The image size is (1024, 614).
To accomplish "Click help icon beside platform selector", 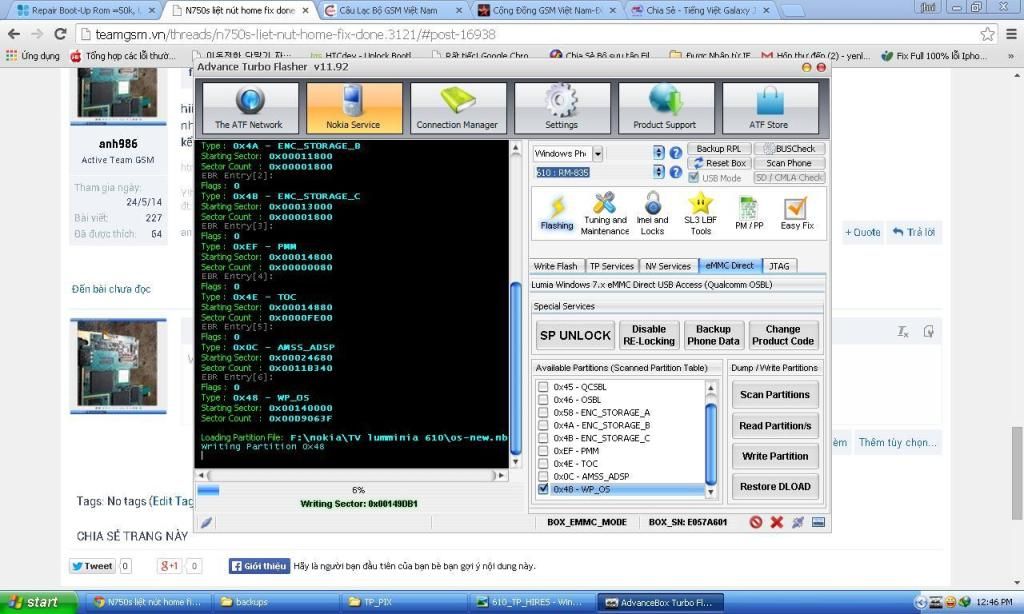I will tap(676, 153).
